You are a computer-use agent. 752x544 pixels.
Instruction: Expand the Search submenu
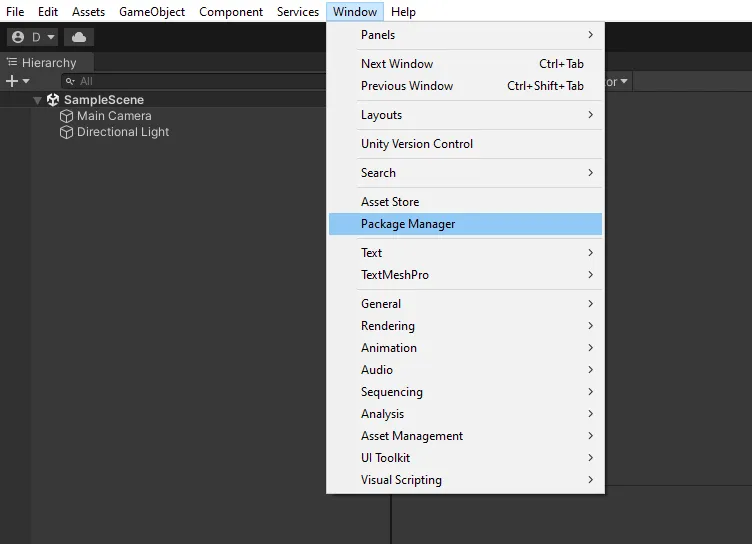pos(465,173)
